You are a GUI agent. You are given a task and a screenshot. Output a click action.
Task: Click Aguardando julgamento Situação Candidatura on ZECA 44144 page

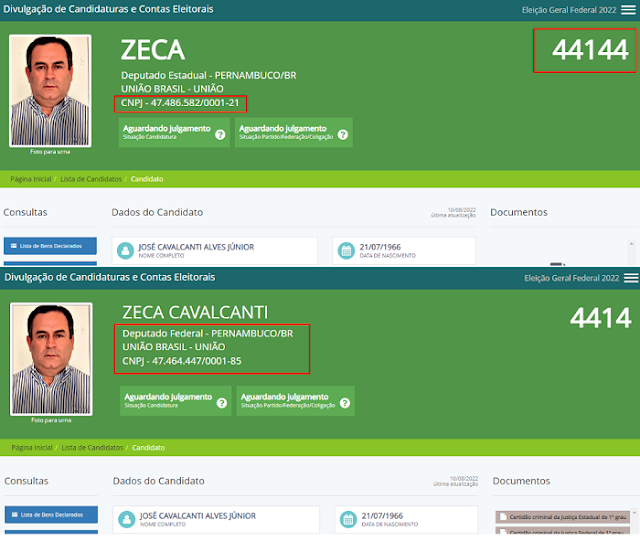[174, 132]
